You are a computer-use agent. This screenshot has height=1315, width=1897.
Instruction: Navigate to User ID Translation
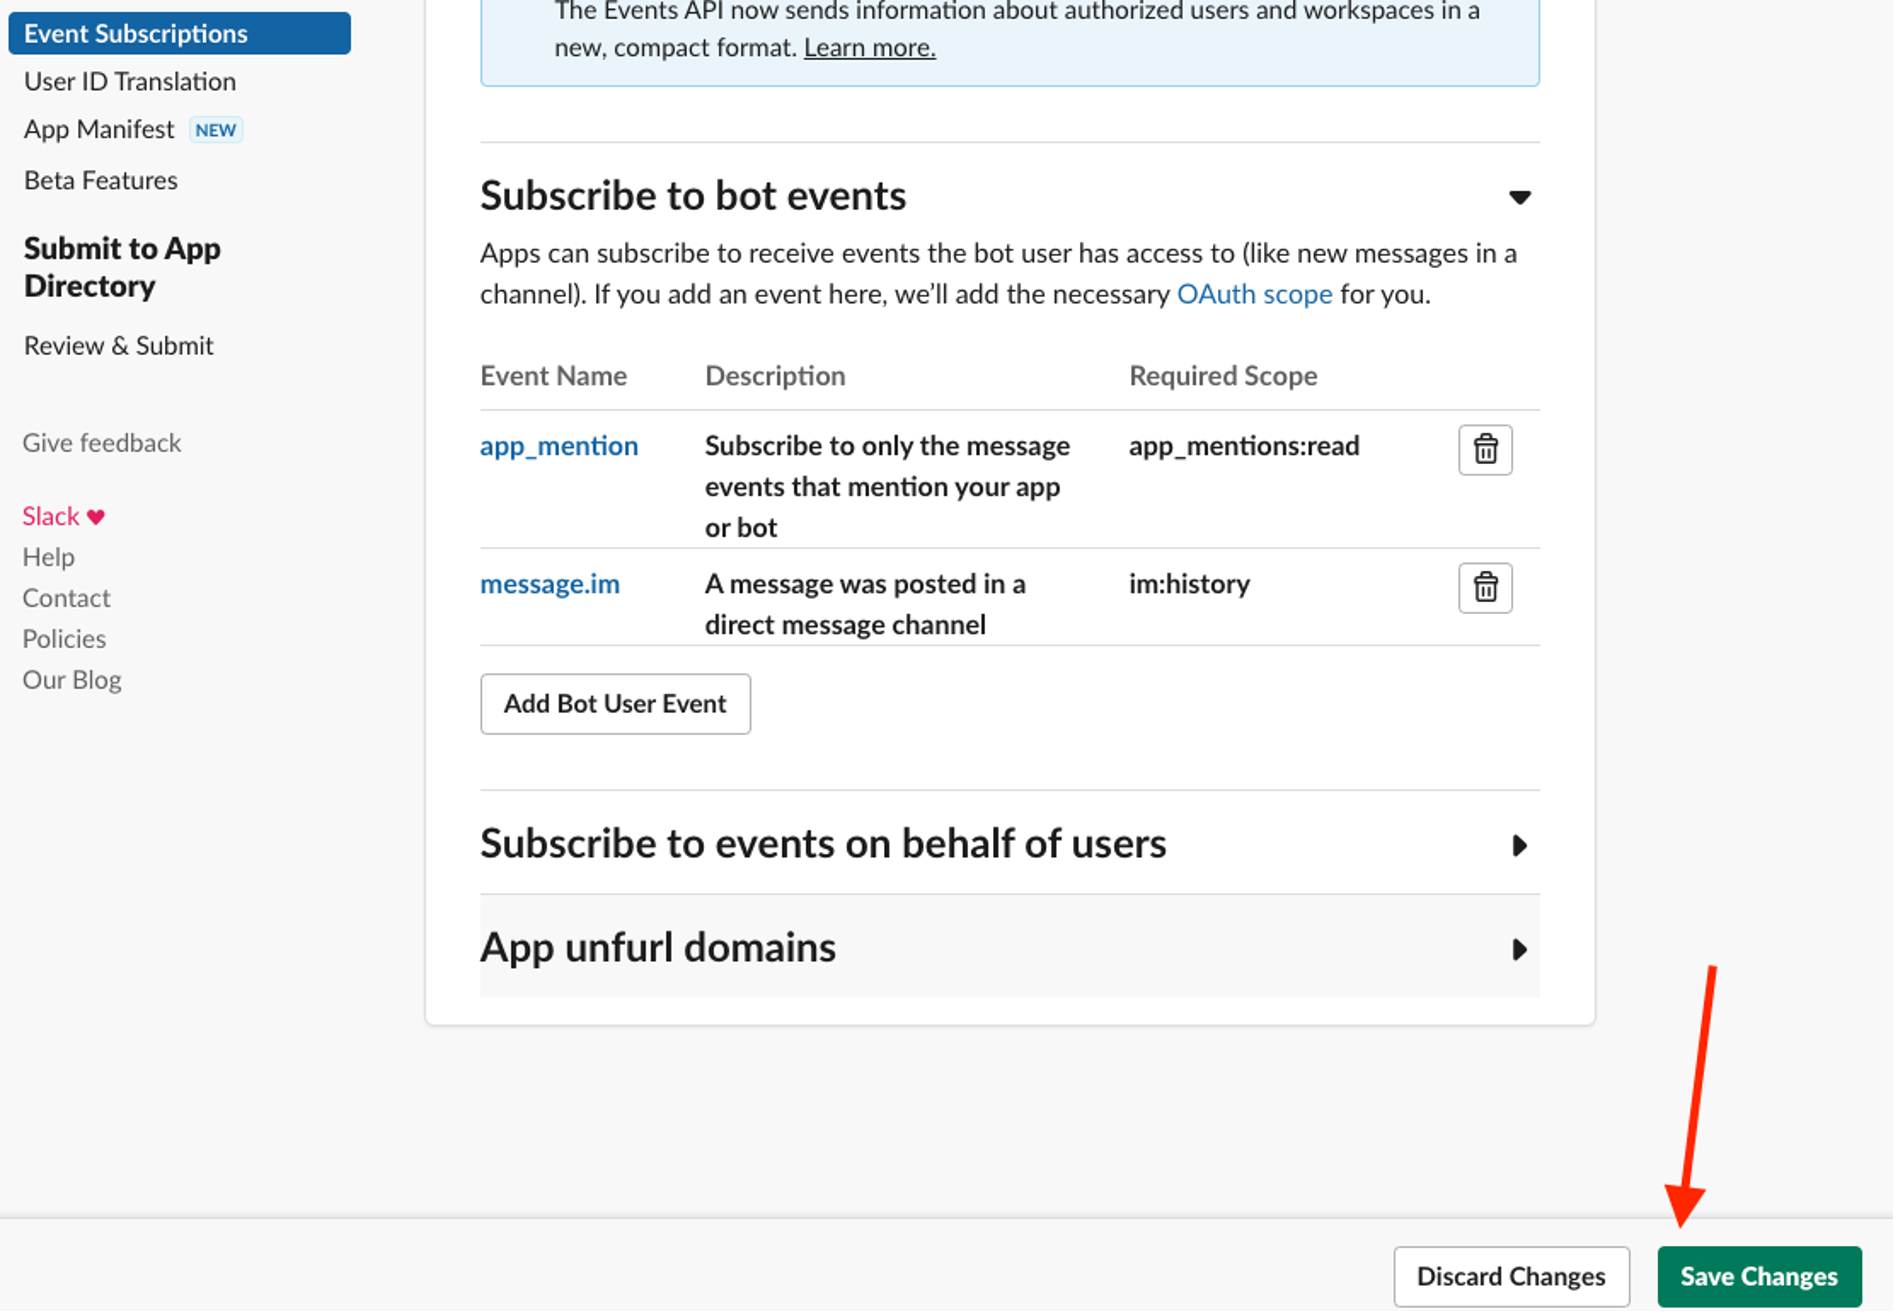pos(129,81)
